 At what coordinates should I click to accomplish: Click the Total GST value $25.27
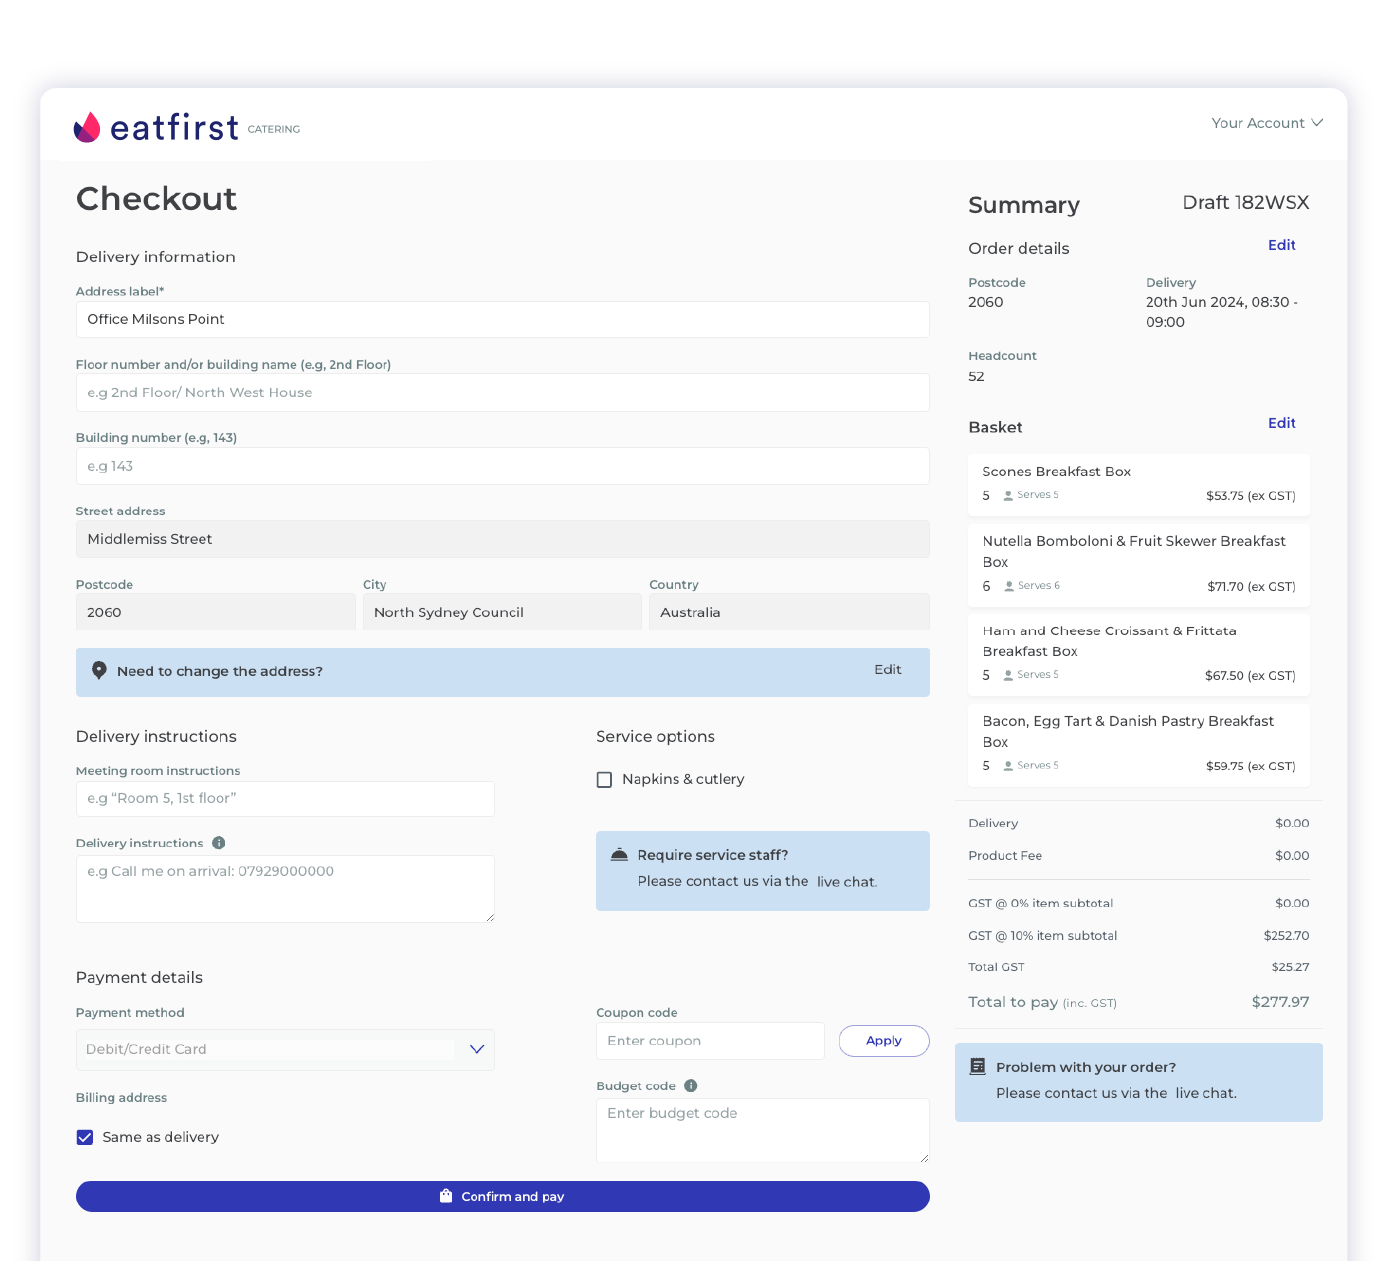click(x=1290, y=967)
